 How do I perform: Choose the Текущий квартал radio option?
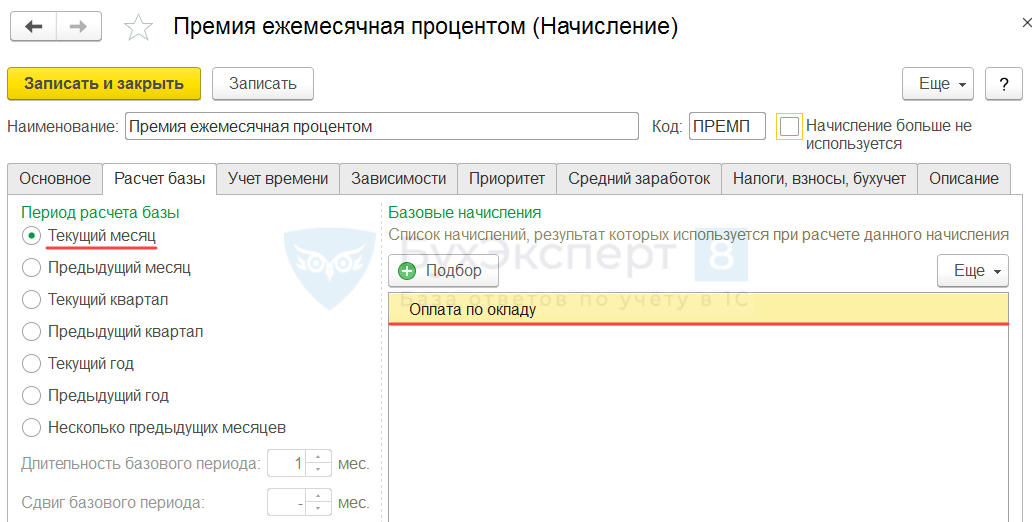(32, 300)
